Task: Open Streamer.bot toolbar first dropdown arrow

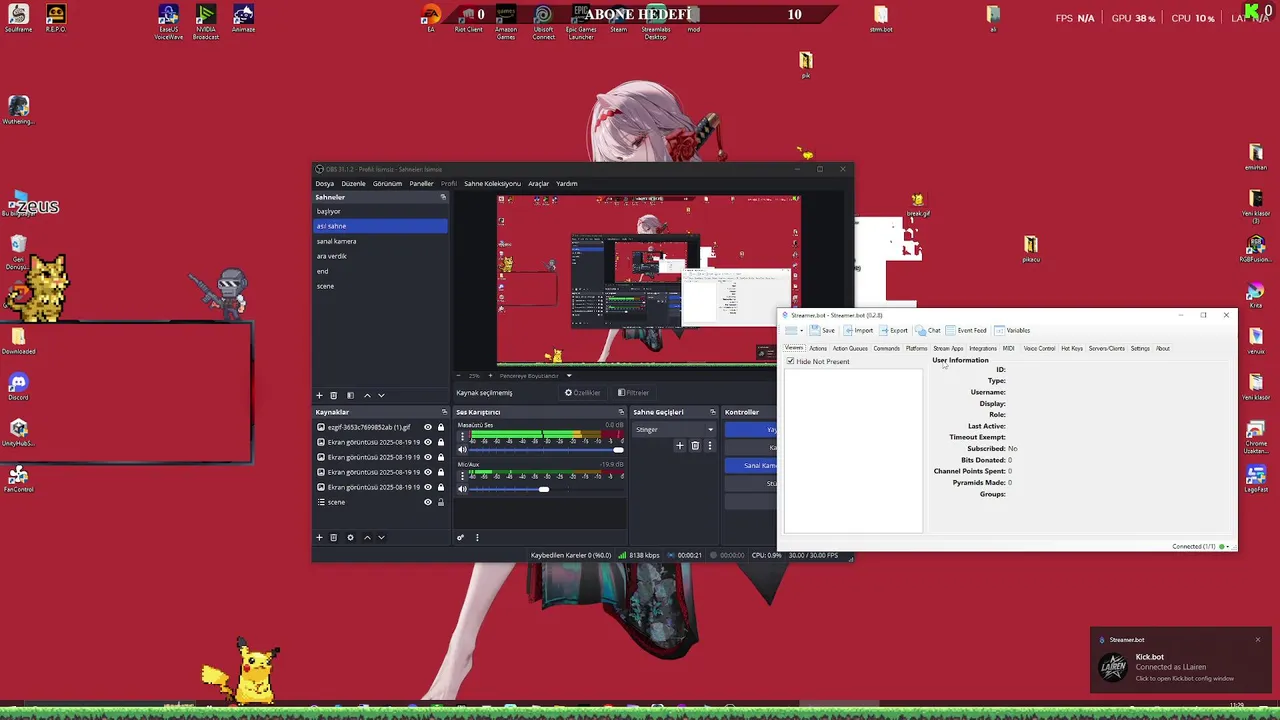Action: click(801, 331)
